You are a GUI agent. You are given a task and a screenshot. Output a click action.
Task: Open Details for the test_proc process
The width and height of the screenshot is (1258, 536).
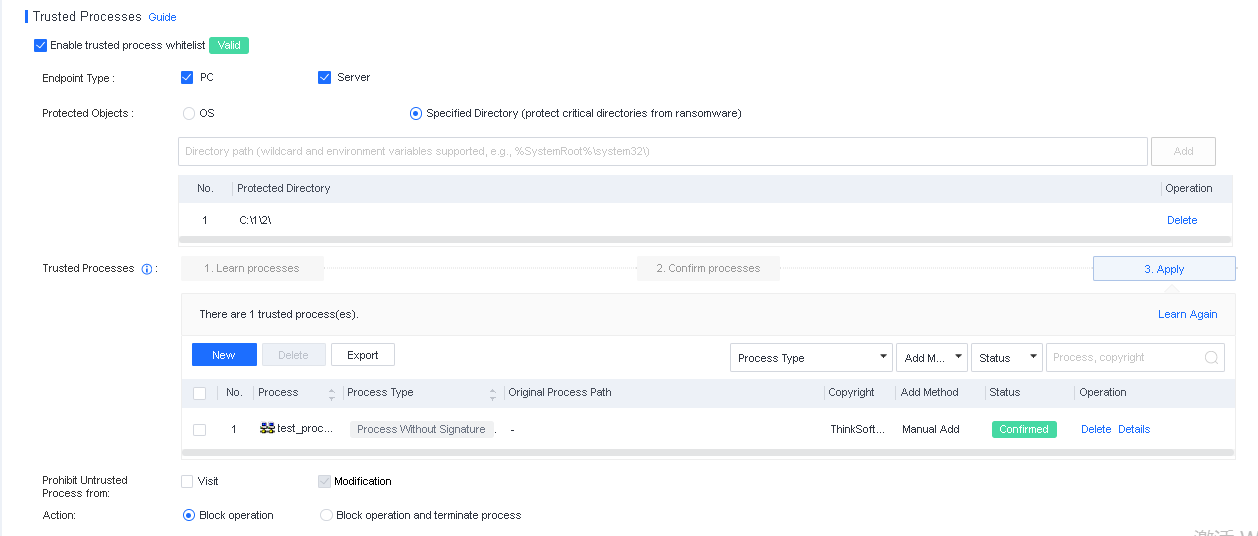tap(1134, 429)
